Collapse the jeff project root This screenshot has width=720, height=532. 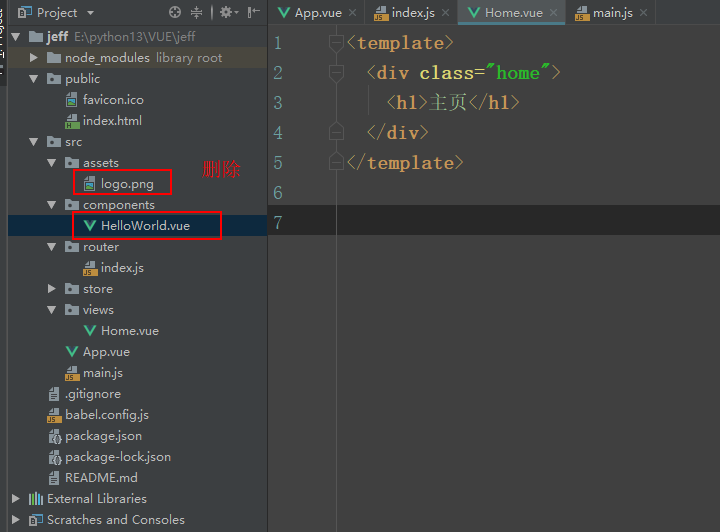16,37
